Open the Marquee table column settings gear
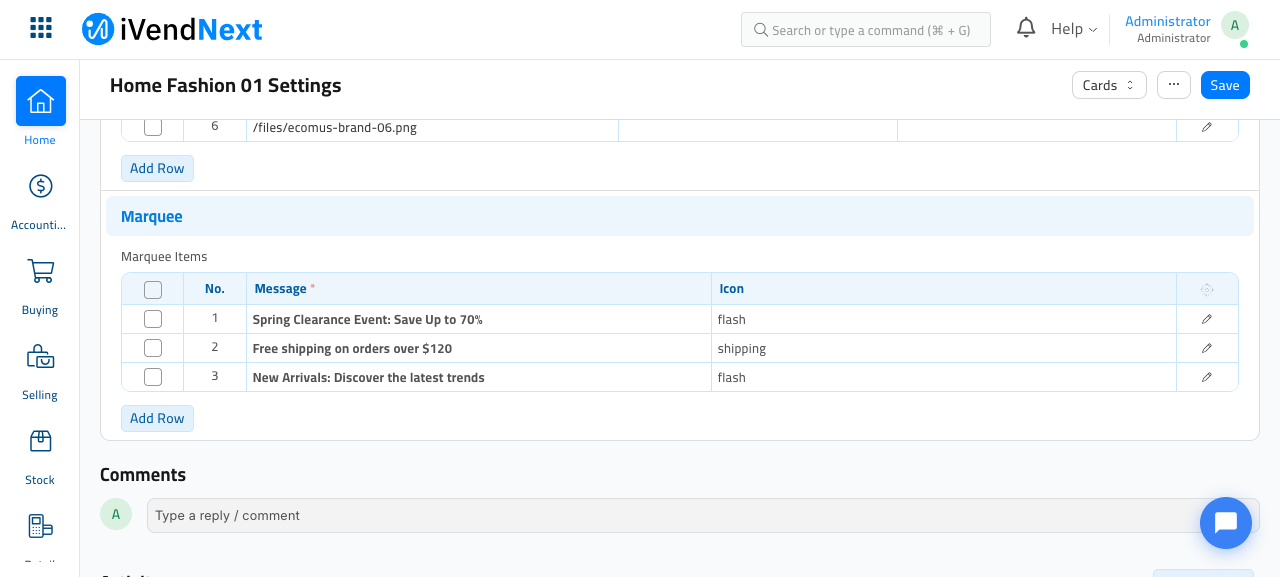Viewport: 1280px width, 577px height. 1207,289
